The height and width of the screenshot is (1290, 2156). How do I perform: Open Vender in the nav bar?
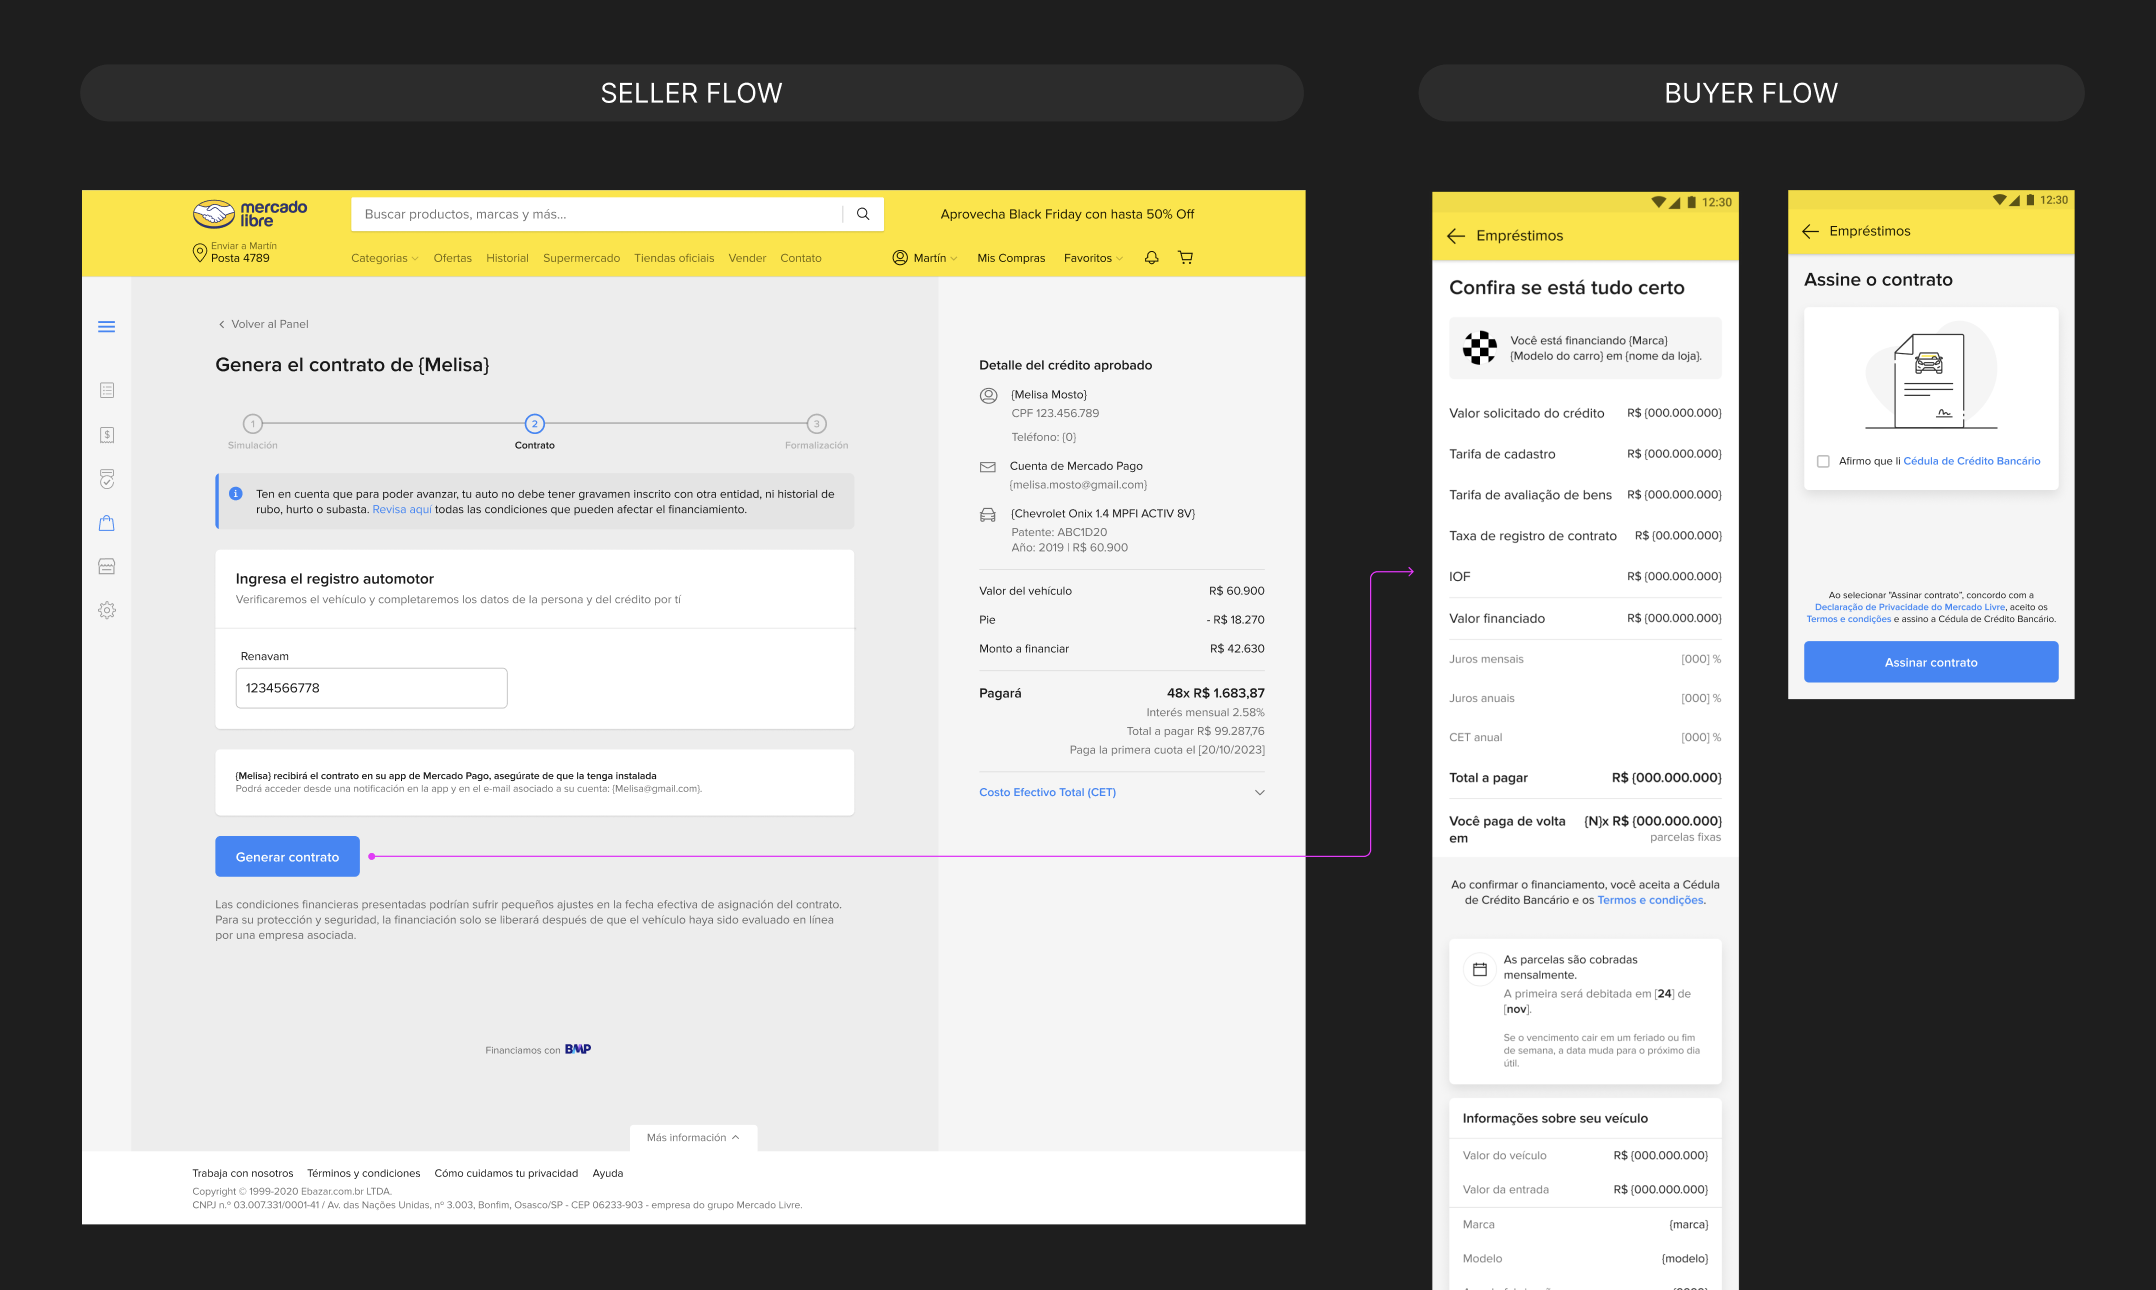pyautogui.click(x=747, y=258)
